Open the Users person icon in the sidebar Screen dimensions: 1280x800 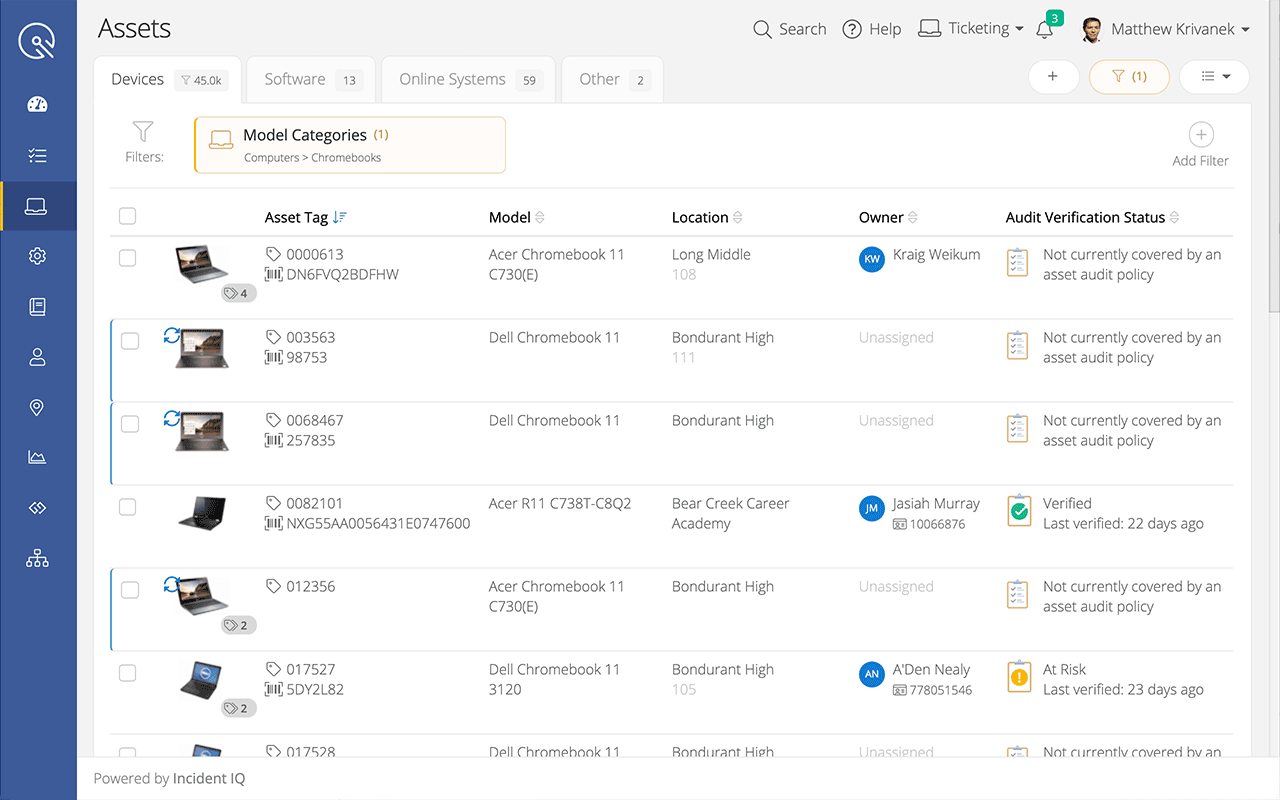tap(38, 356)
